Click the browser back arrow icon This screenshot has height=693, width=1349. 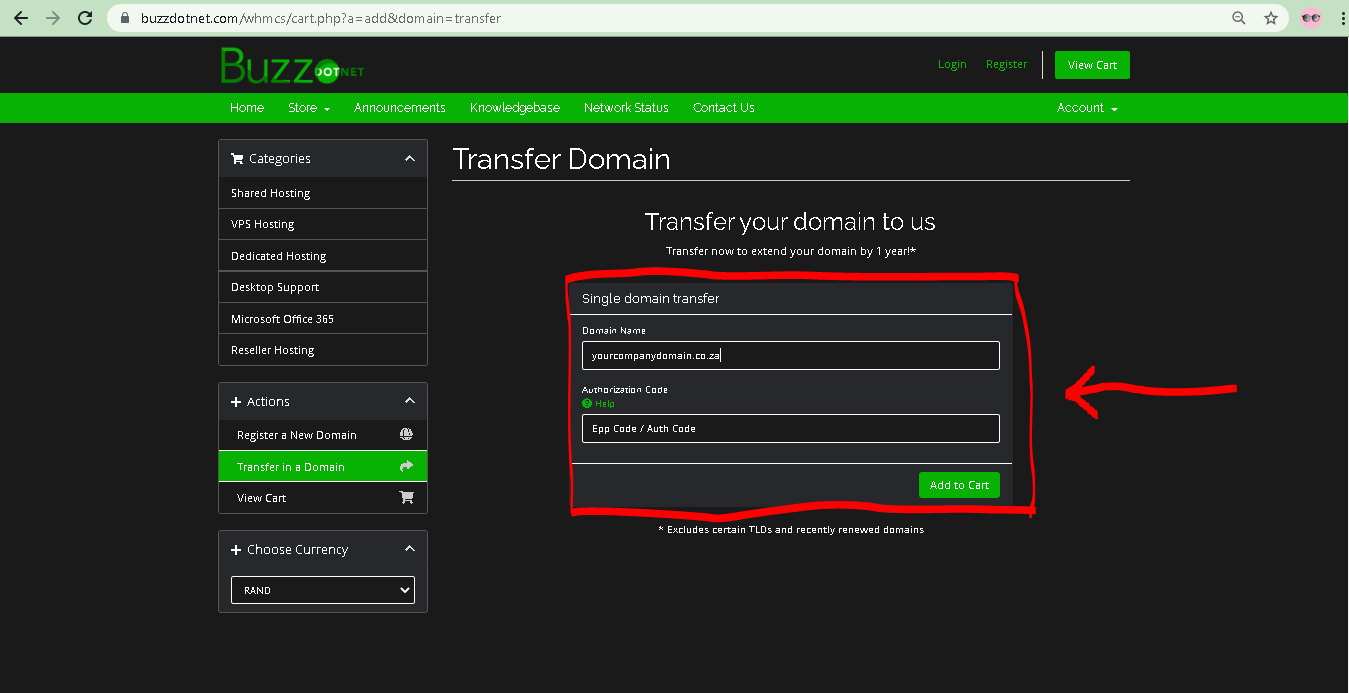tap(20, 18)
